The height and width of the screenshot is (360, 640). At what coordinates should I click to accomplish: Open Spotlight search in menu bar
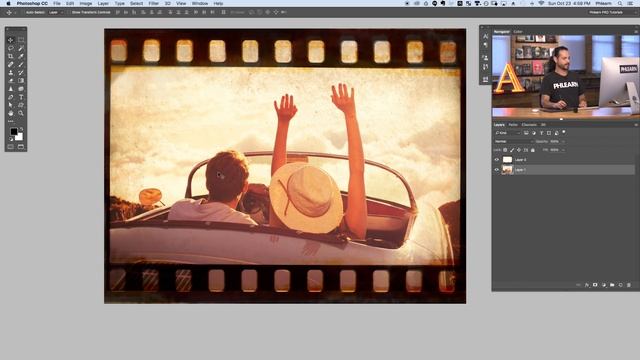620,3
